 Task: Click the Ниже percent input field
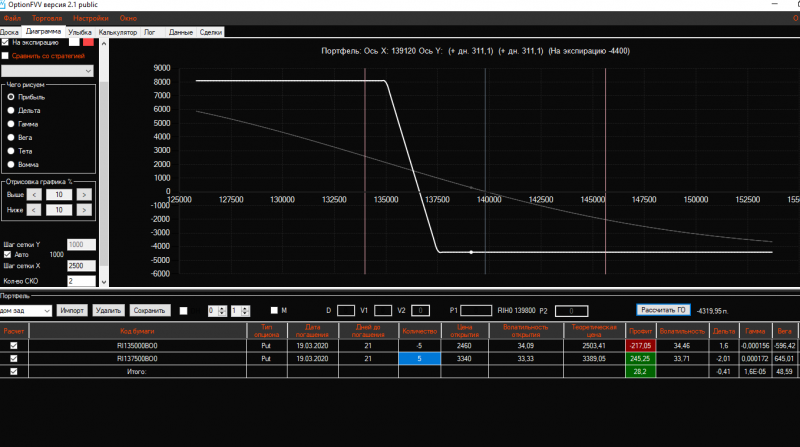point(59,210)
